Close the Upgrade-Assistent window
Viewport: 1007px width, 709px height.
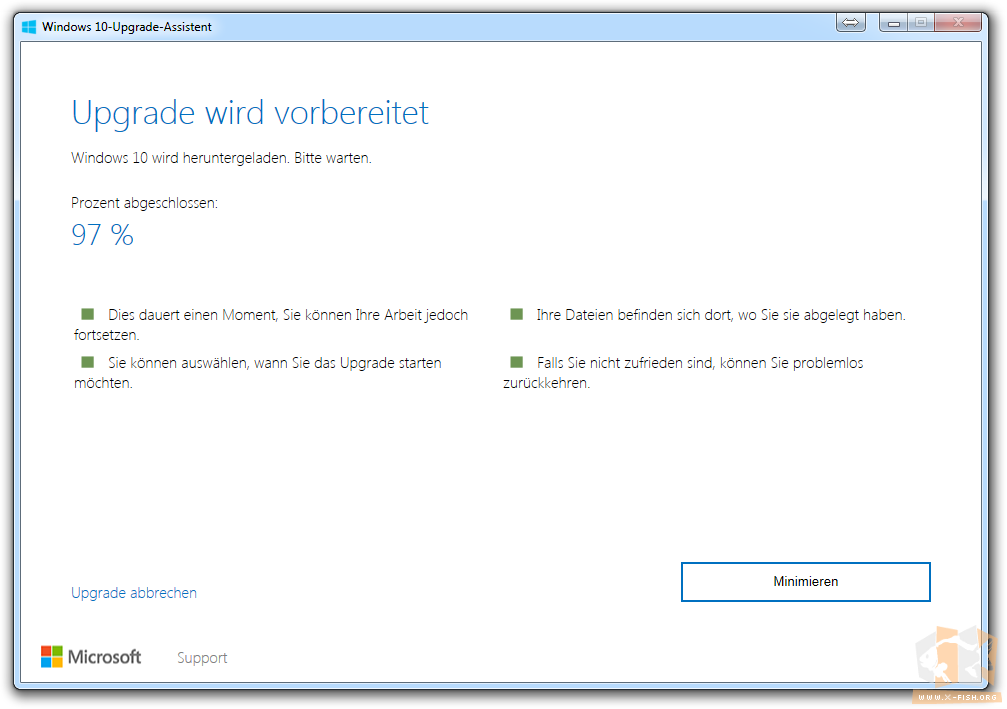[958, 22]
